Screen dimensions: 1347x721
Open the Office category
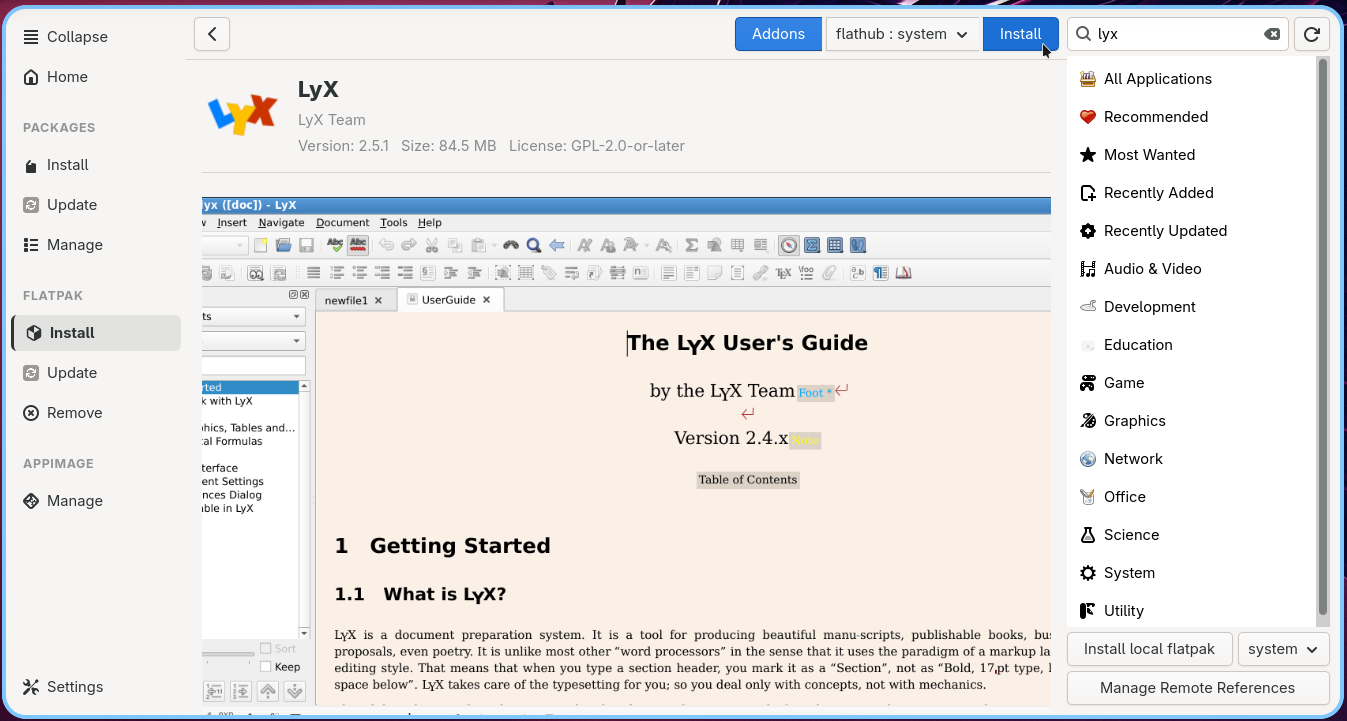tap(1192, 497)
